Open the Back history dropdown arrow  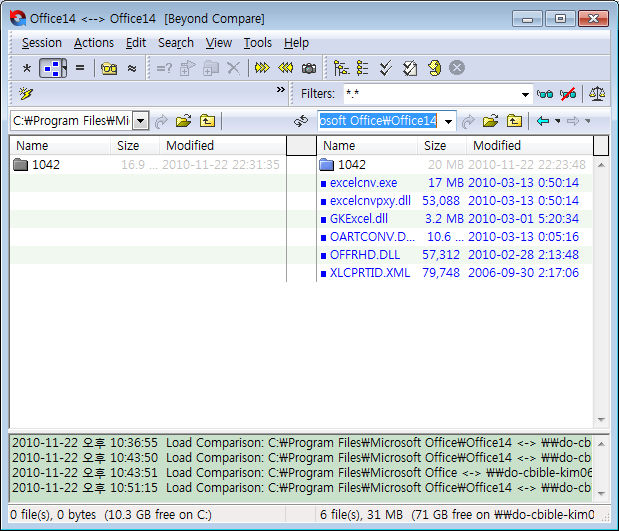[558, 121]
